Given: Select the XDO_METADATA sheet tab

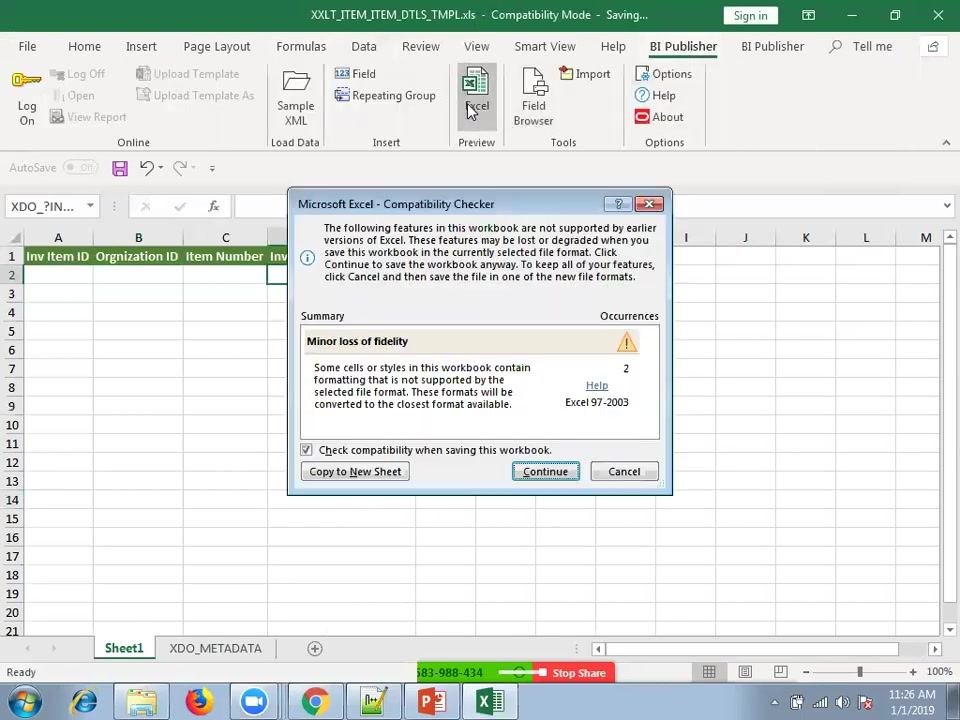Looking at the screenshot, I should click(x=216, y=648).
